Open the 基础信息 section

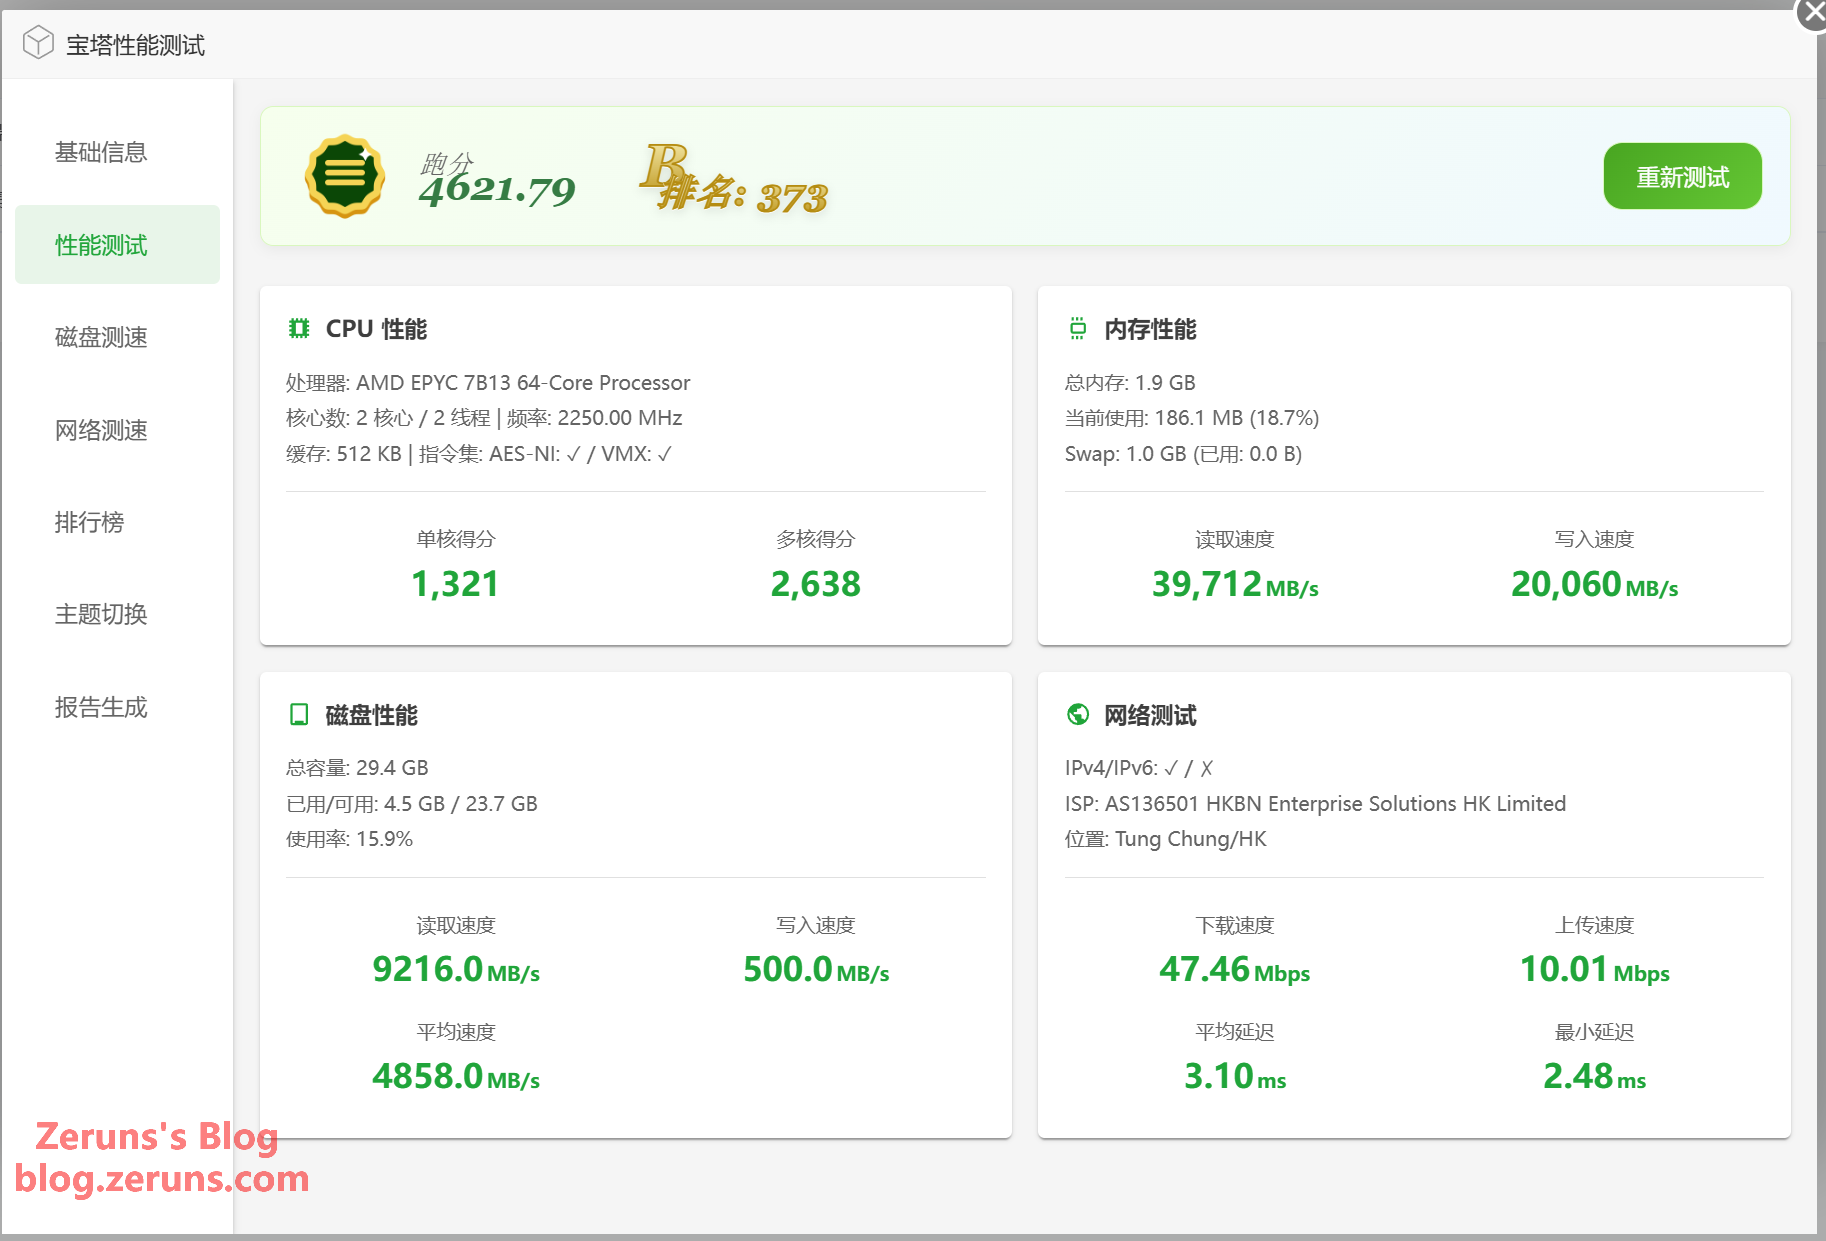click(x=101, y=152)
